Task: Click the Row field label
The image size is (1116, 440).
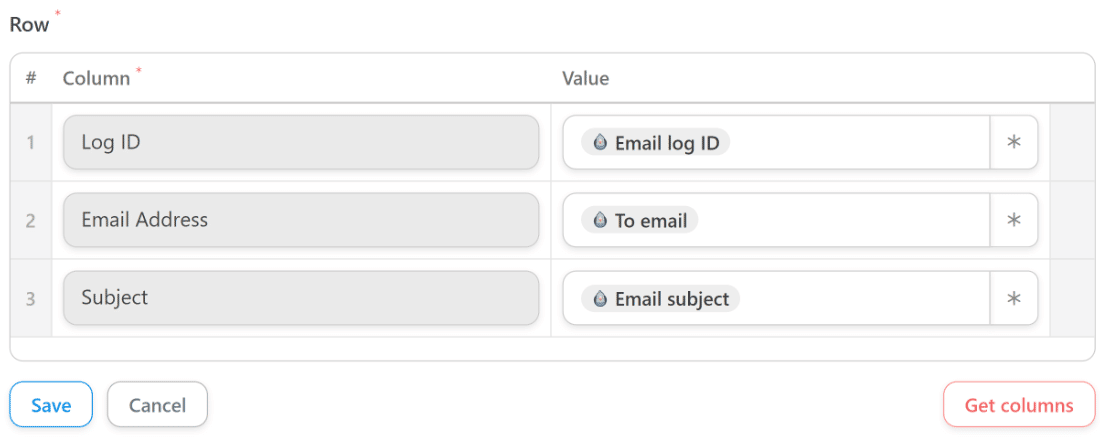Action: 29,24
